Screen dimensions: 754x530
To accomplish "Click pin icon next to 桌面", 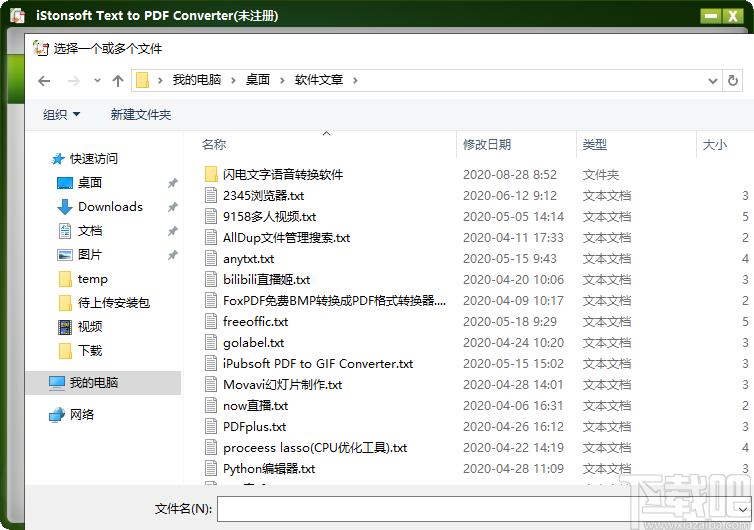I will (x=172, y=183).
